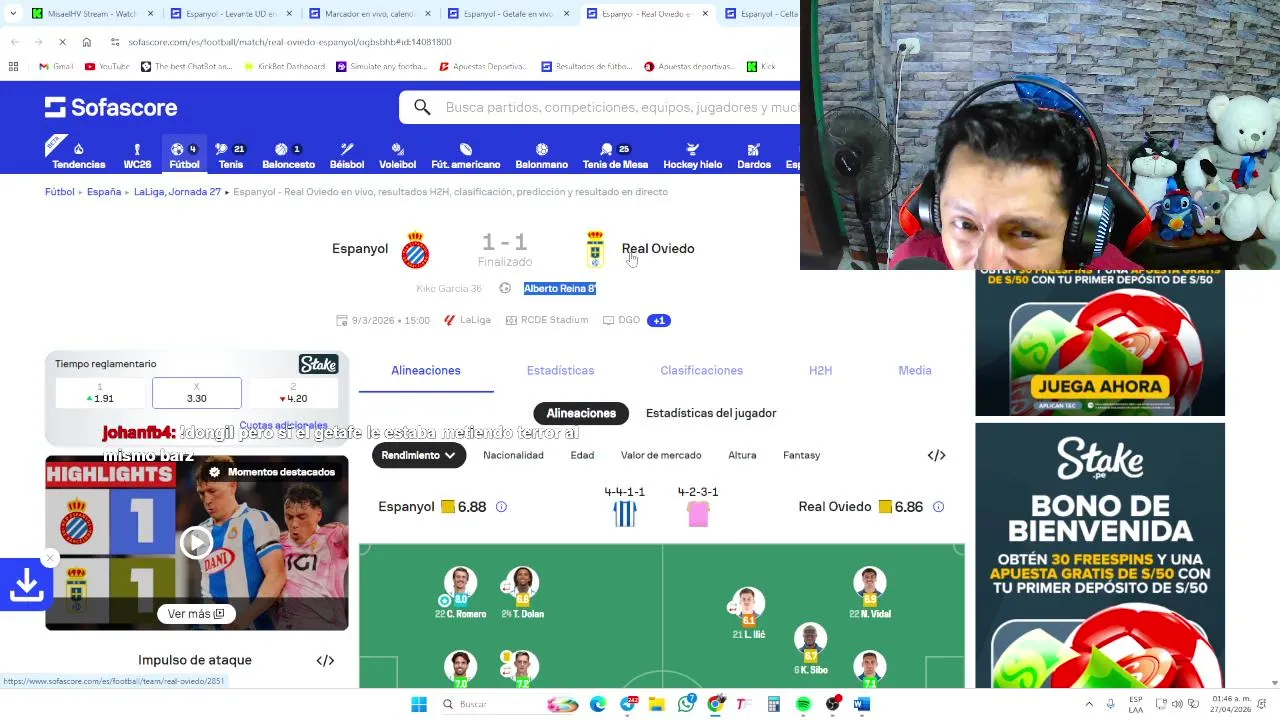Open File Explorer from the taskbar
Image resolution: width=1280 pixels, height=720 pixels.
click(657, 704)
